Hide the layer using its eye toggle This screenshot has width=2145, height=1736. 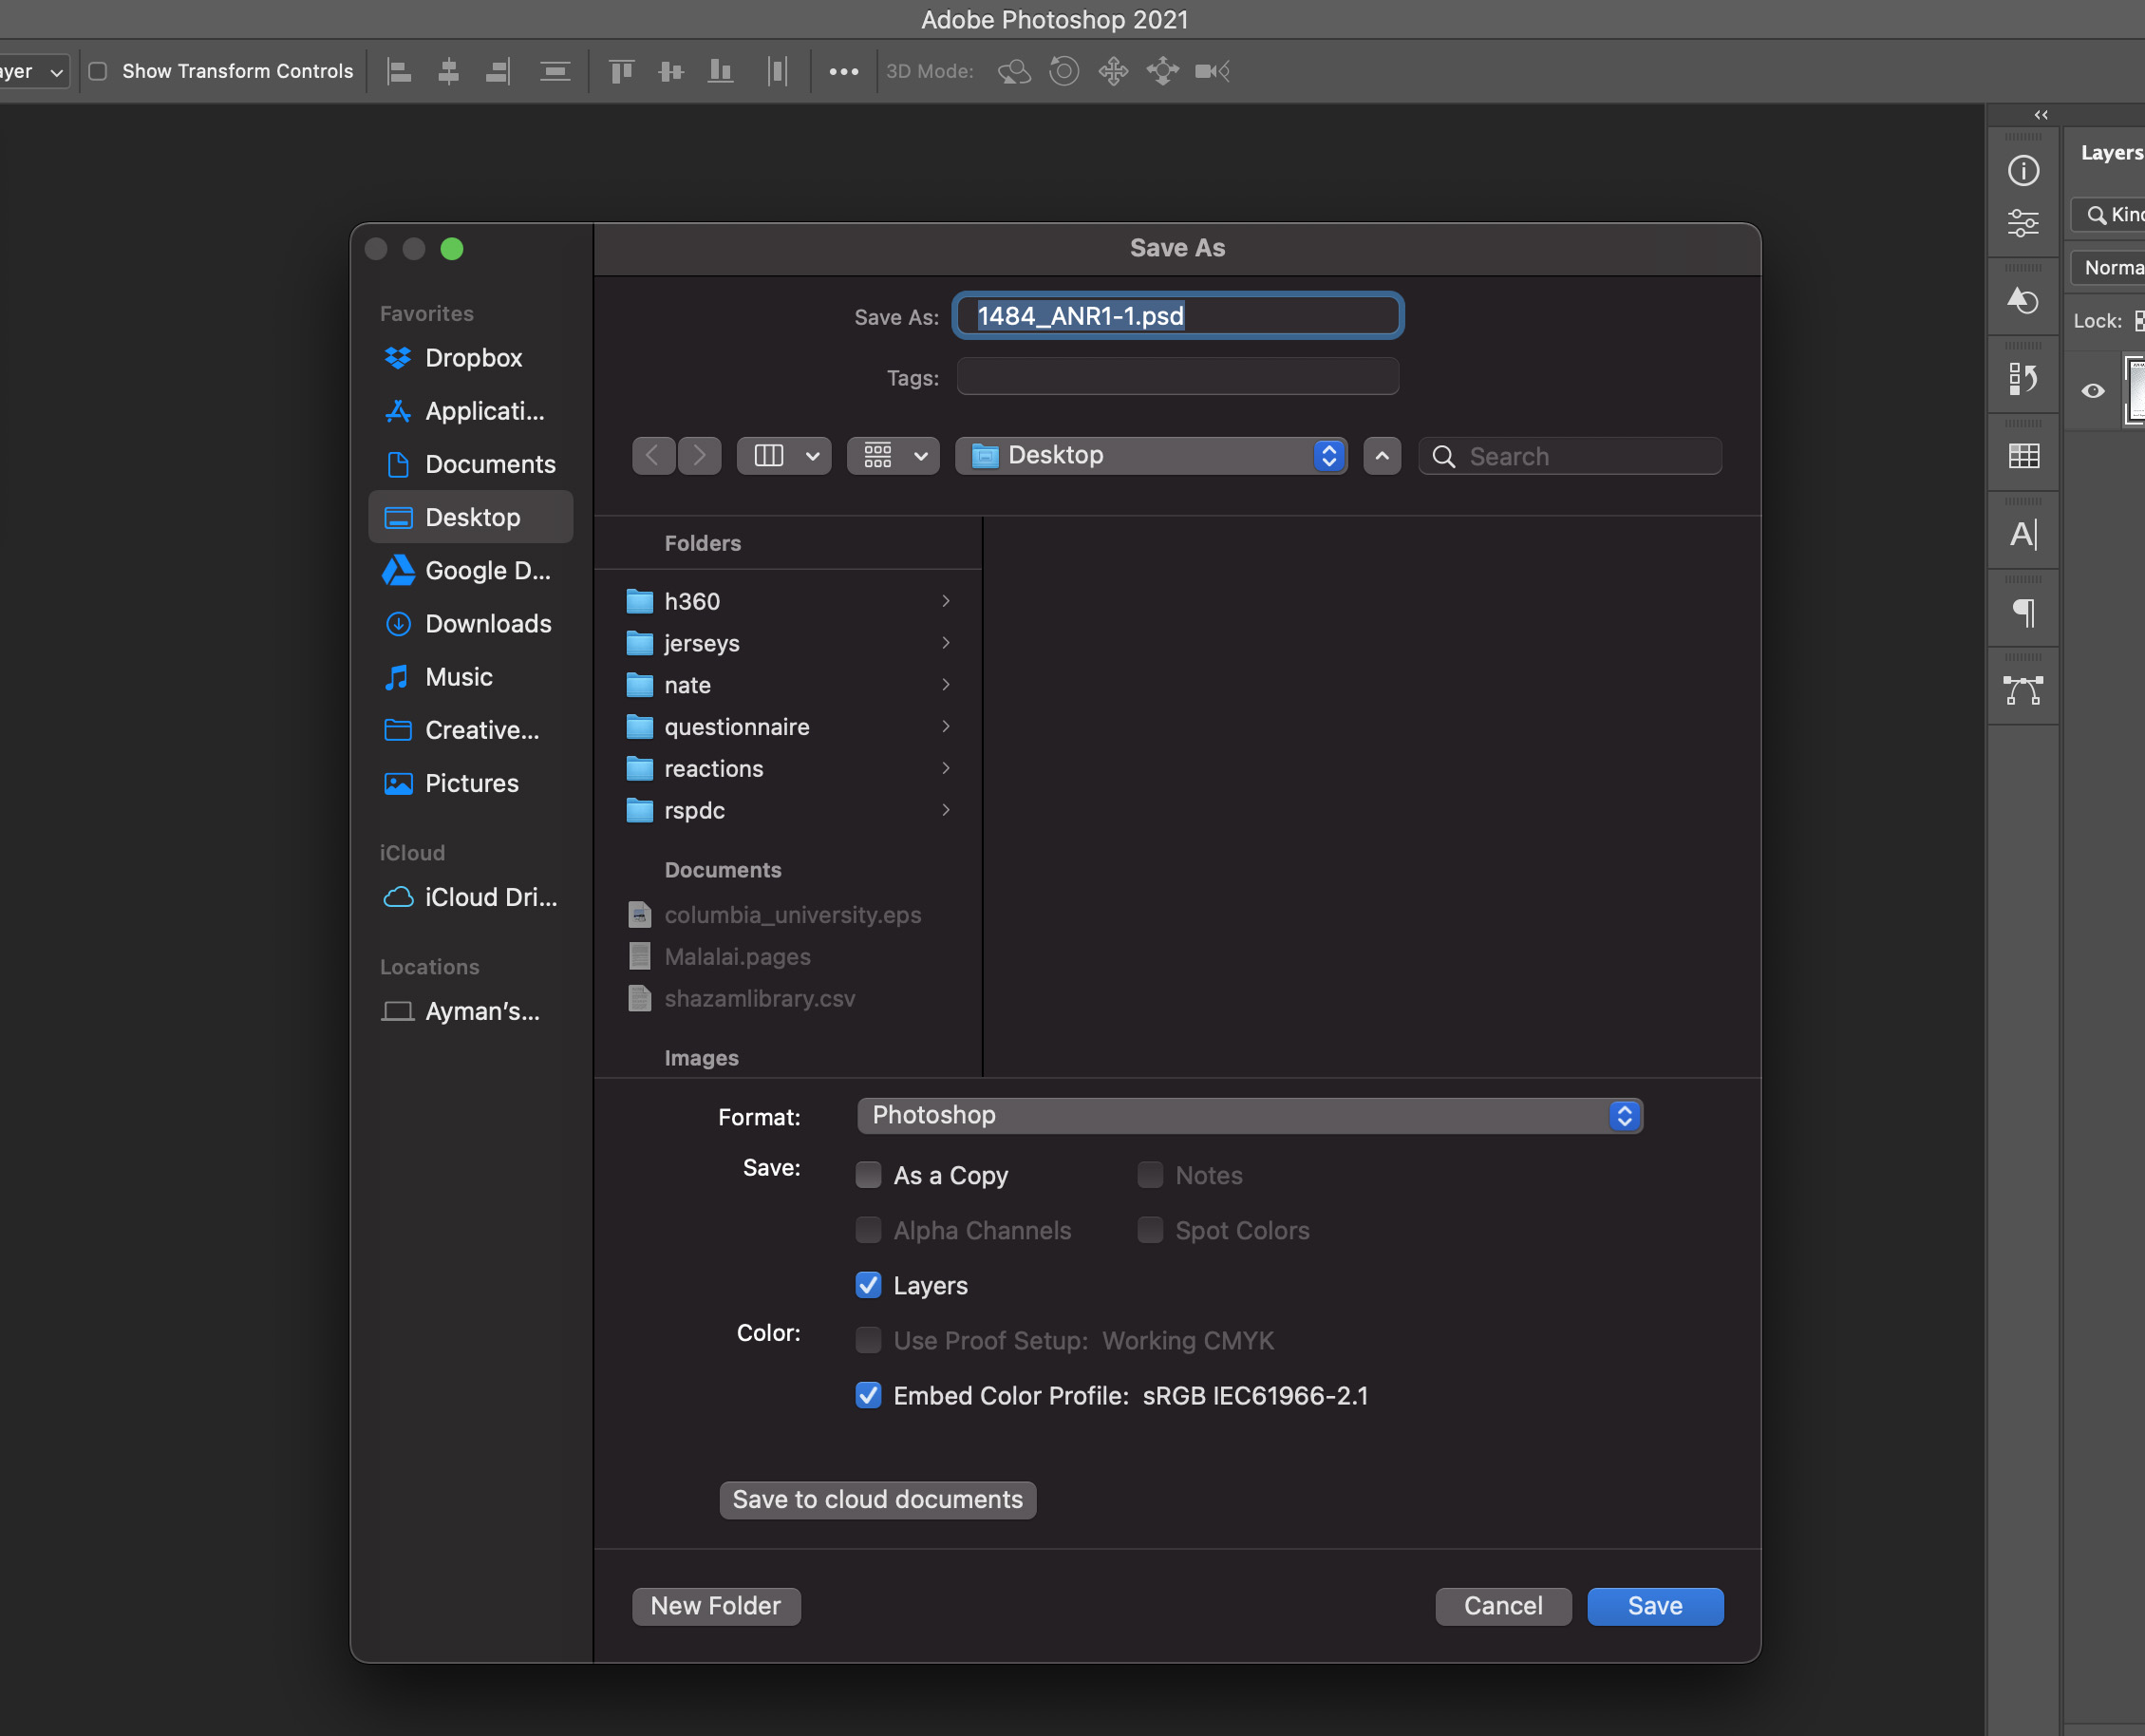click(2092, 391)
